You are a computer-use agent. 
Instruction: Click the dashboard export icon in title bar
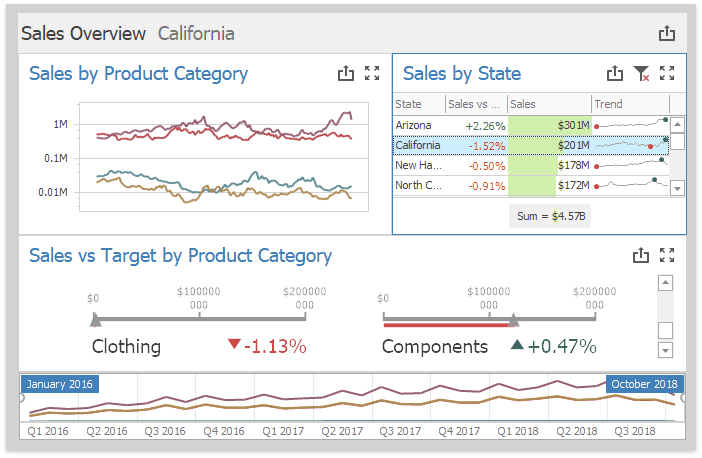tap(667, 34)
